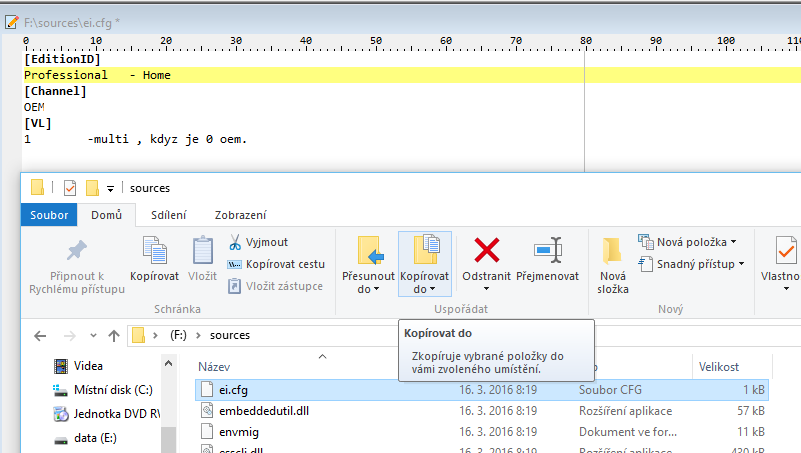
Task: Click the editor document icon beside F:\sources\ei.cfg
Action: pyautogui.click(x=12, y=22)
